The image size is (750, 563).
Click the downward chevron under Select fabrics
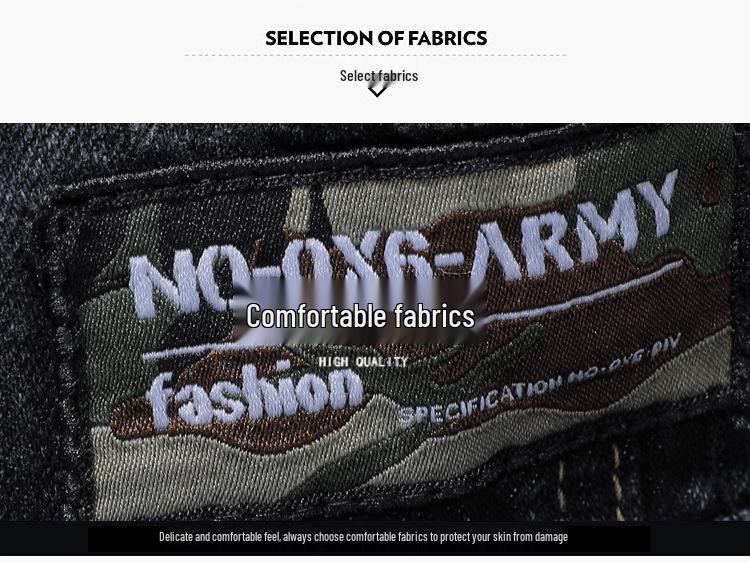click(378, 90)
